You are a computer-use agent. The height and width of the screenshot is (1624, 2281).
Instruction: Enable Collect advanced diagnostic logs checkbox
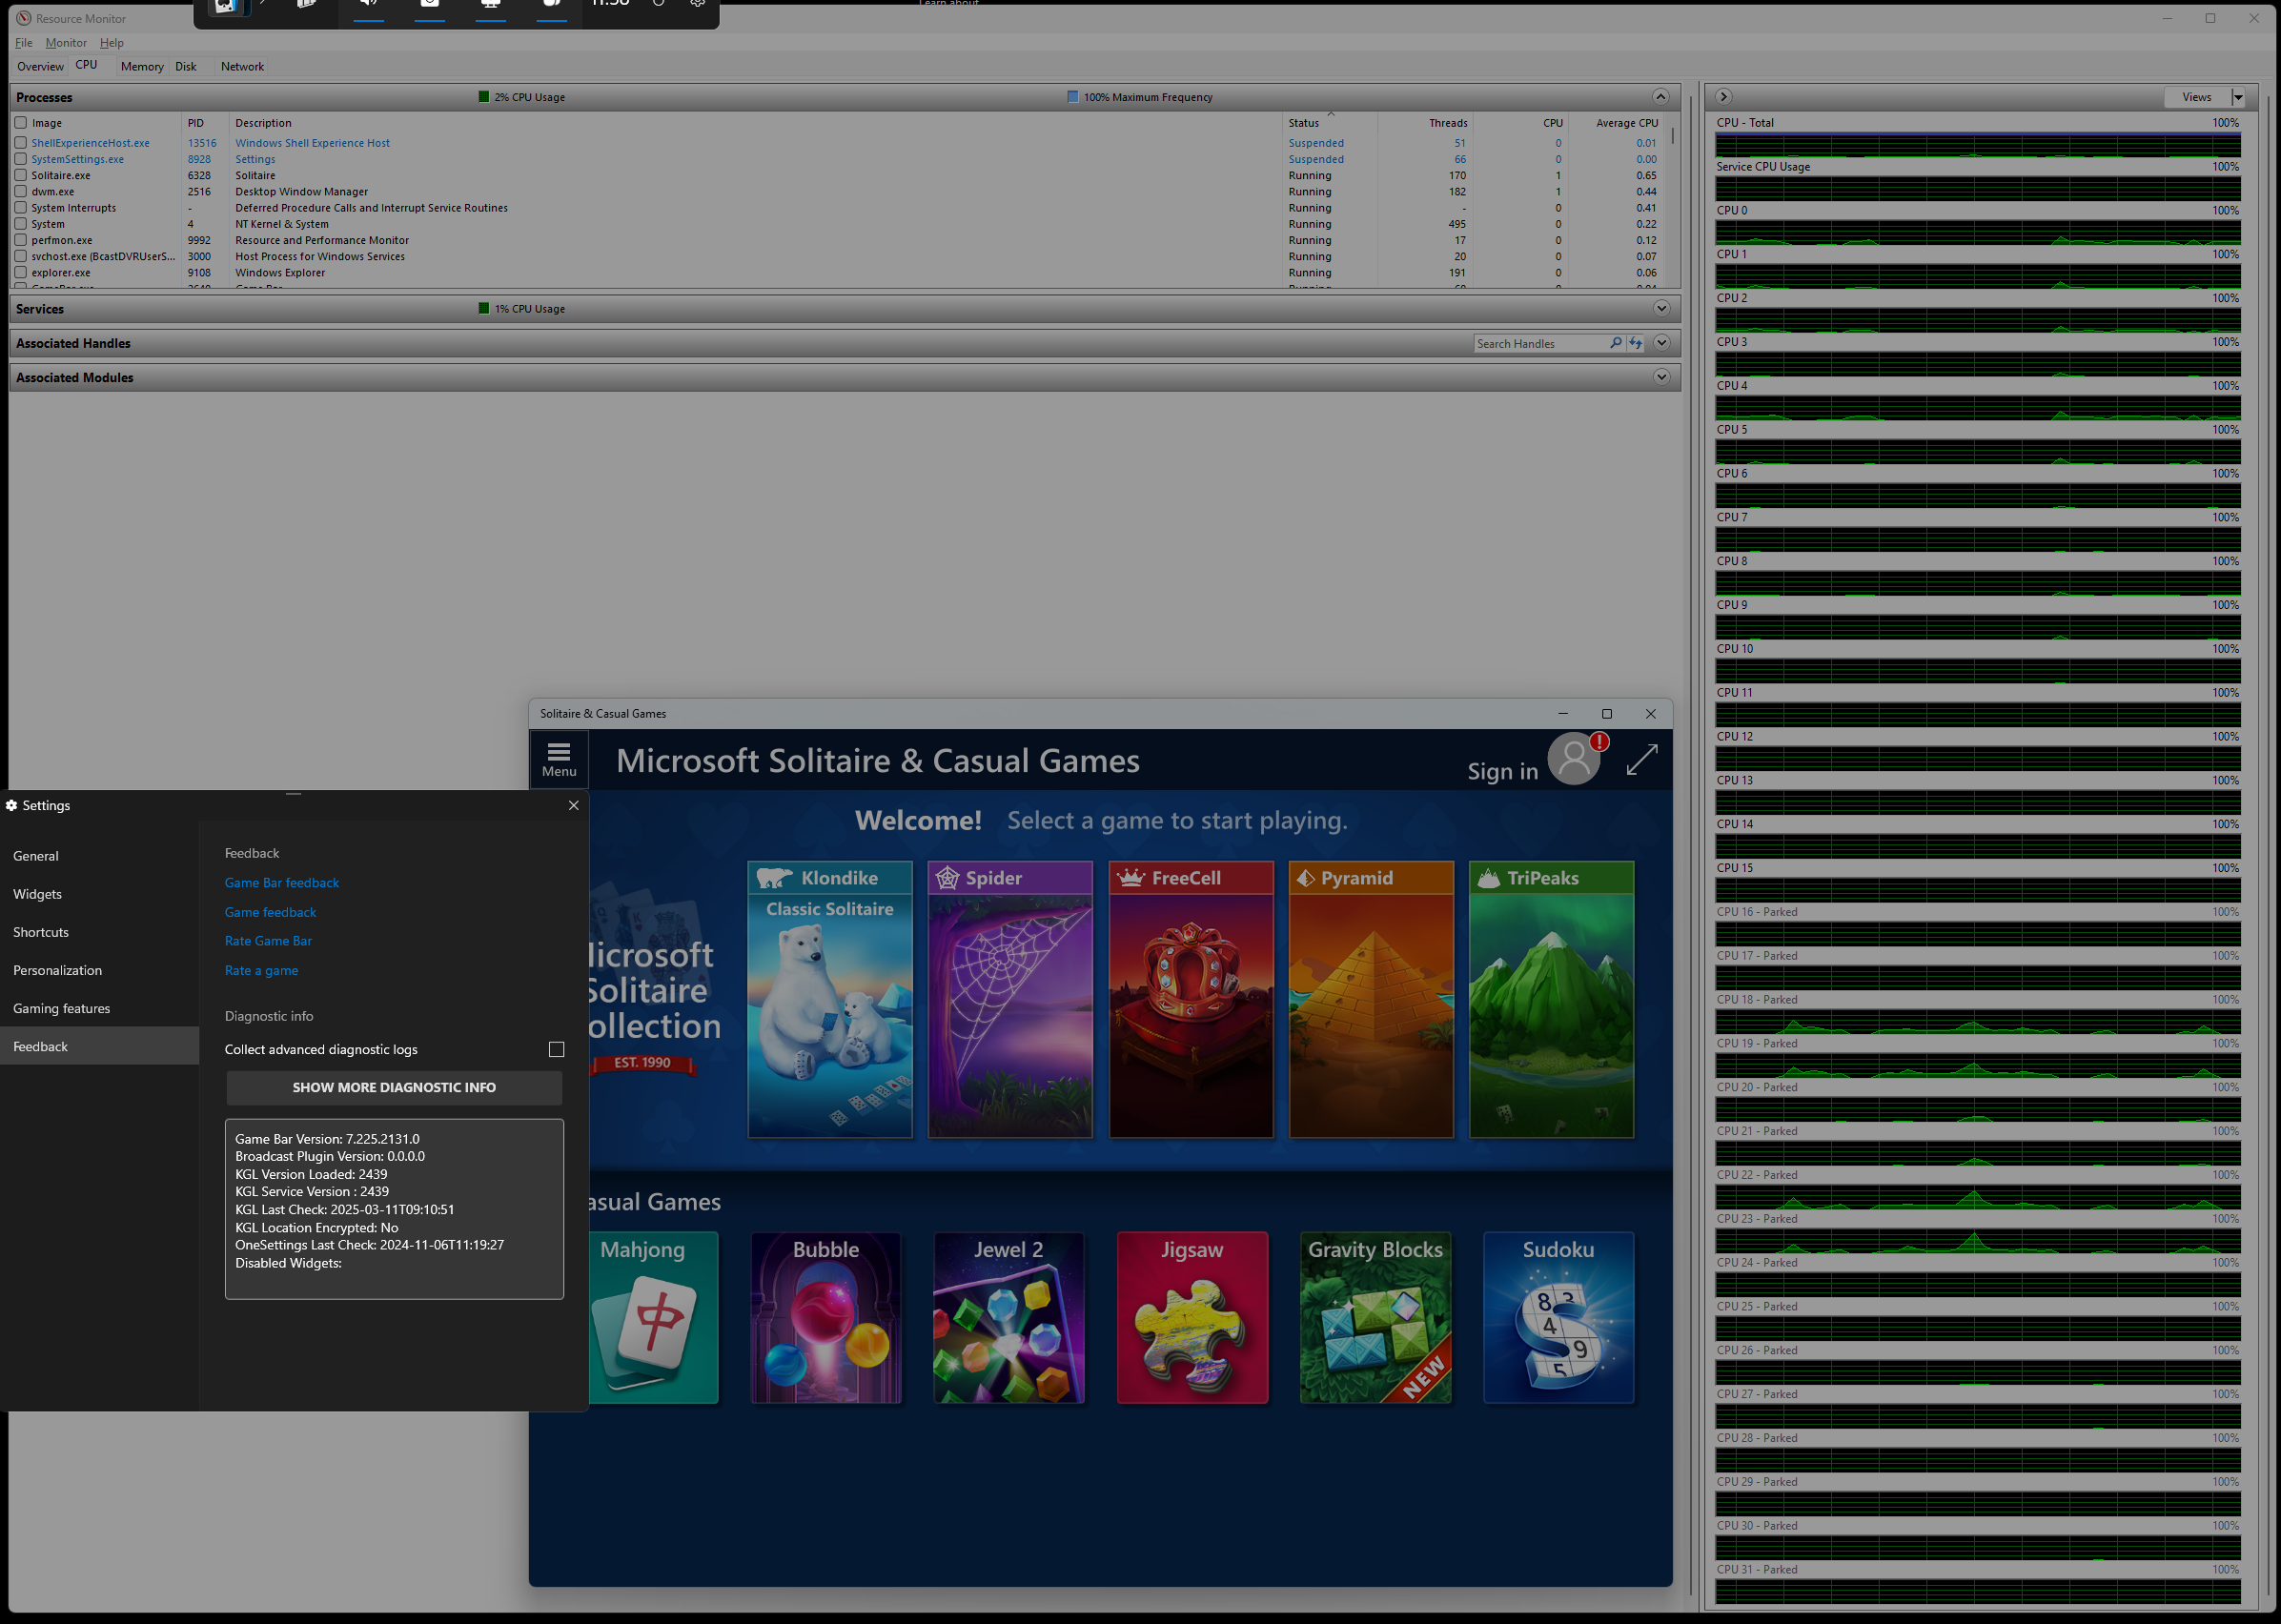(556, 1049)
